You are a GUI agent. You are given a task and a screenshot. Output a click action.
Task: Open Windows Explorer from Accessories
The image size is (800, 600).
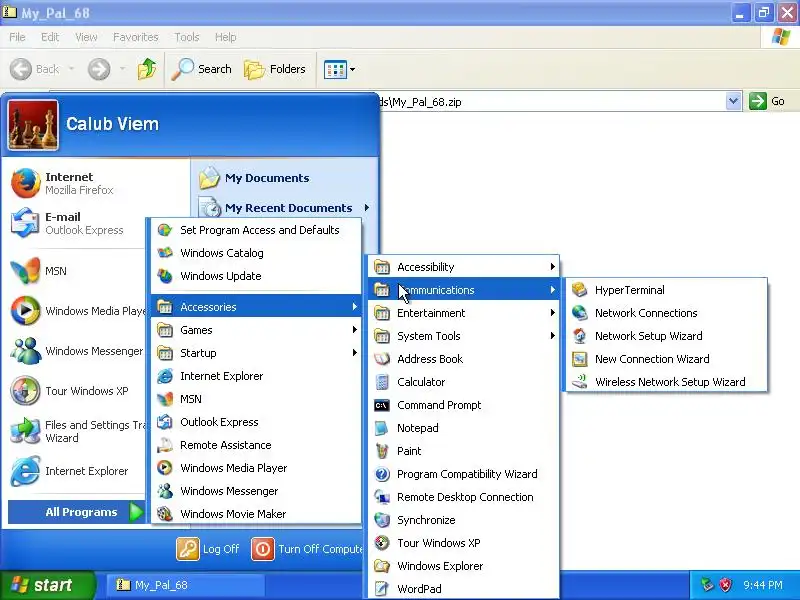pyautogui.click(x=463, y=566)
